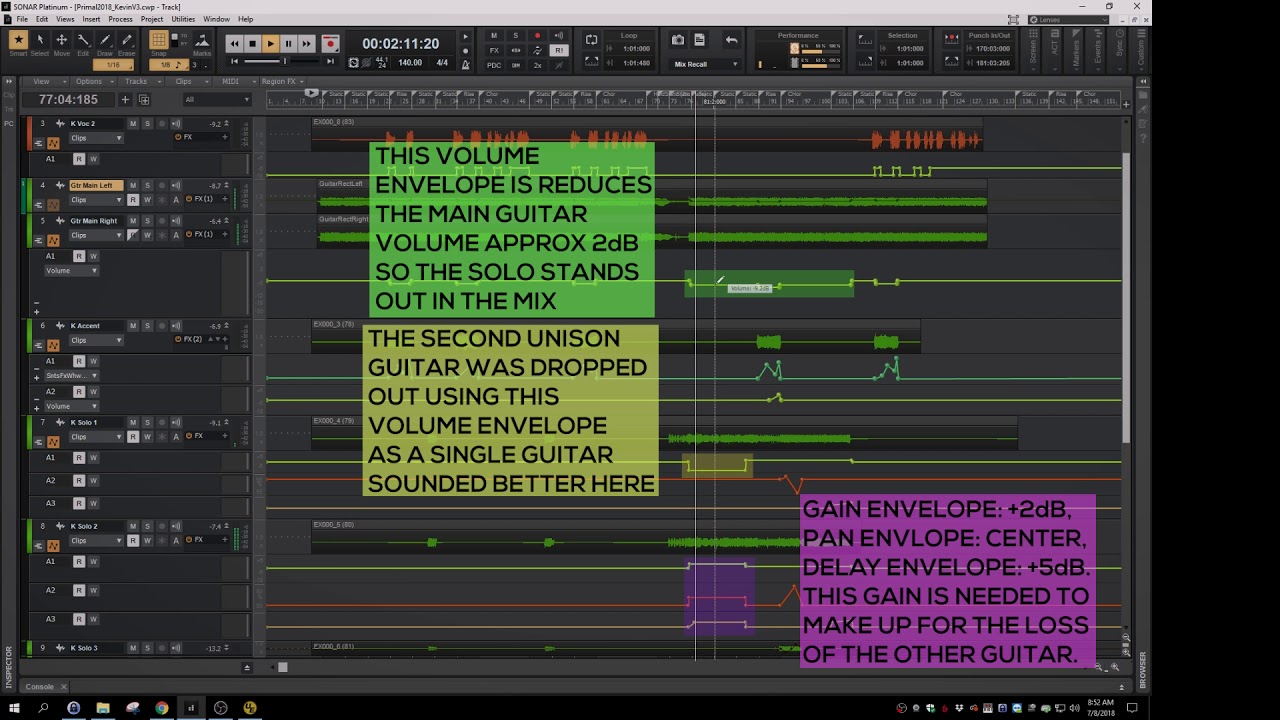Add FX to K Voc 2 bin

pos(225,137)
